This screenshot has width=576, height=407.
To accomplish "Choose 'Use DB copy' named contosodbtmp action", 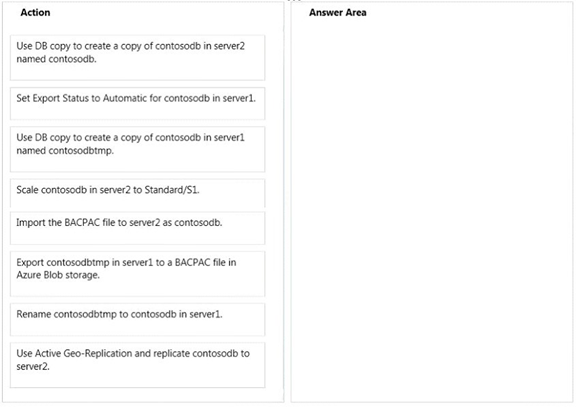I will tap(137, 149).
